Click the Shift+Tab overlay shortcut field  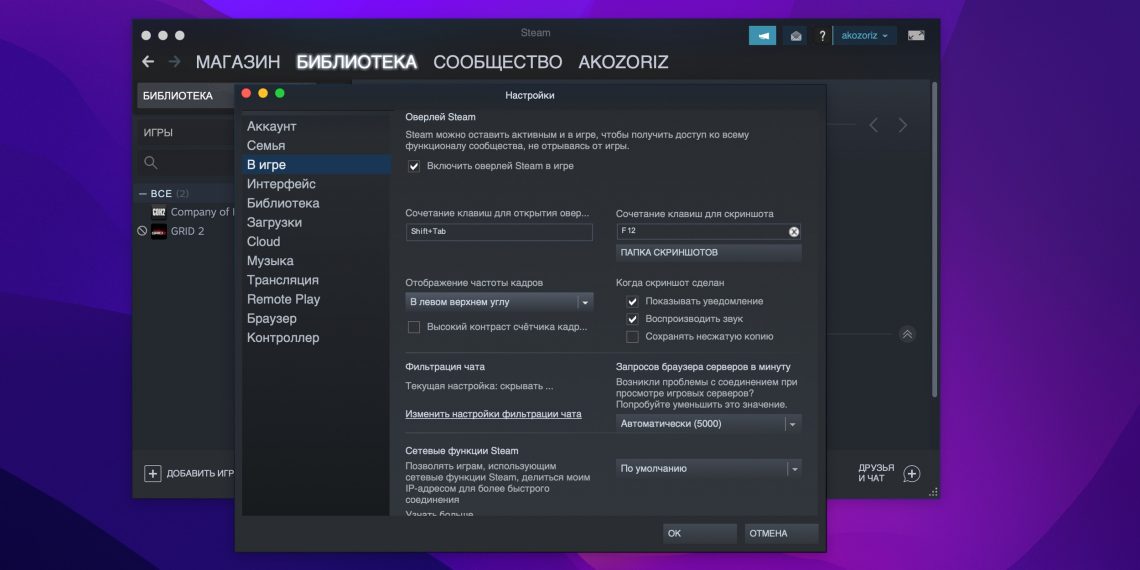point(498,231)
